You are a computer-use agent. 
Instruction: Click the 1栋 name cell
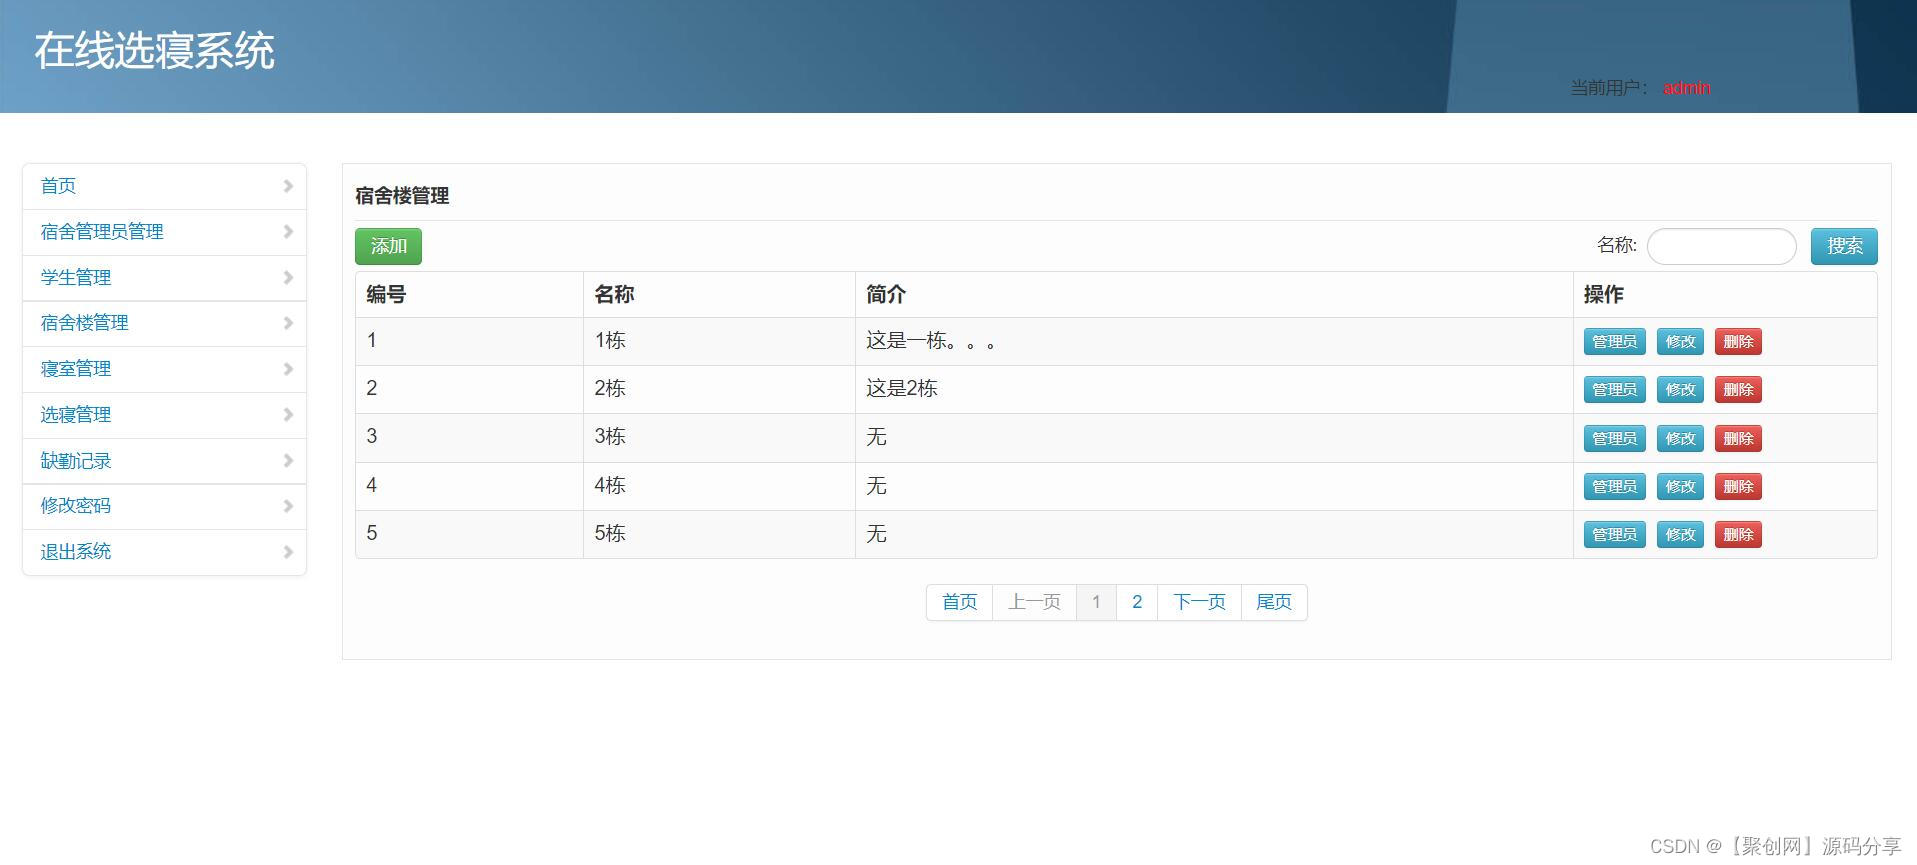[719, 341]
